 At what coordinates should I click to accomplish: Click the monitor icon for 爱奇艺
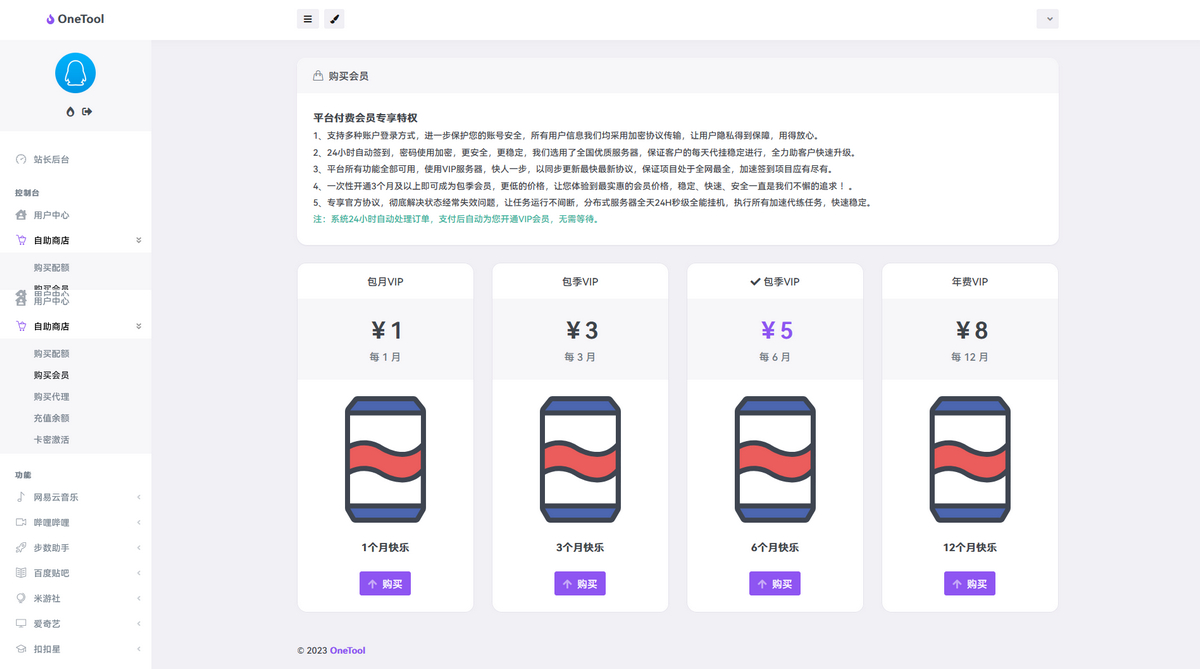21,623
